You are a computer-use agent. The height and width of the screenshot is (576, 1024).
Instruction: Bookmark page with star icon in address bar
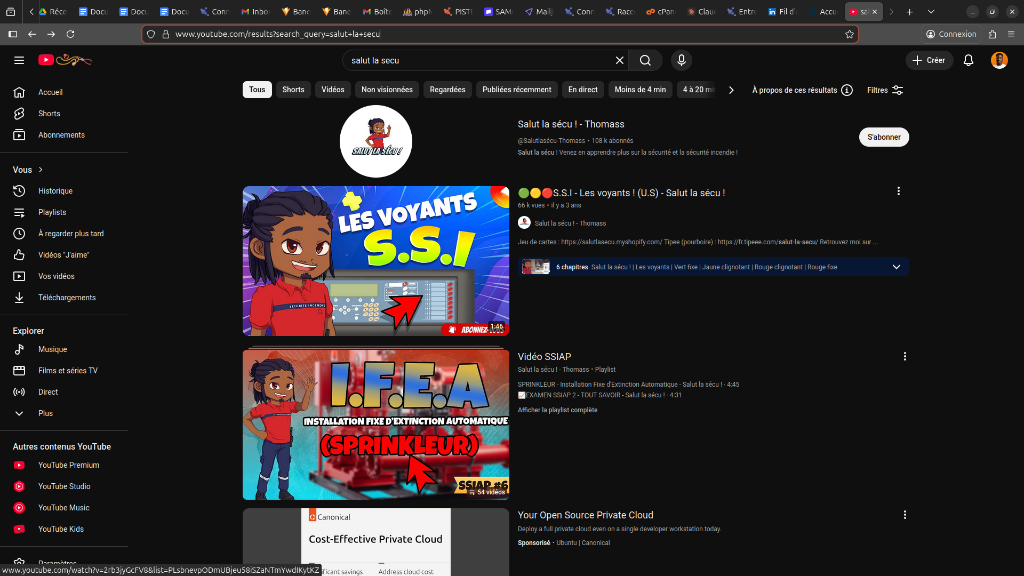tap(849, 34)
